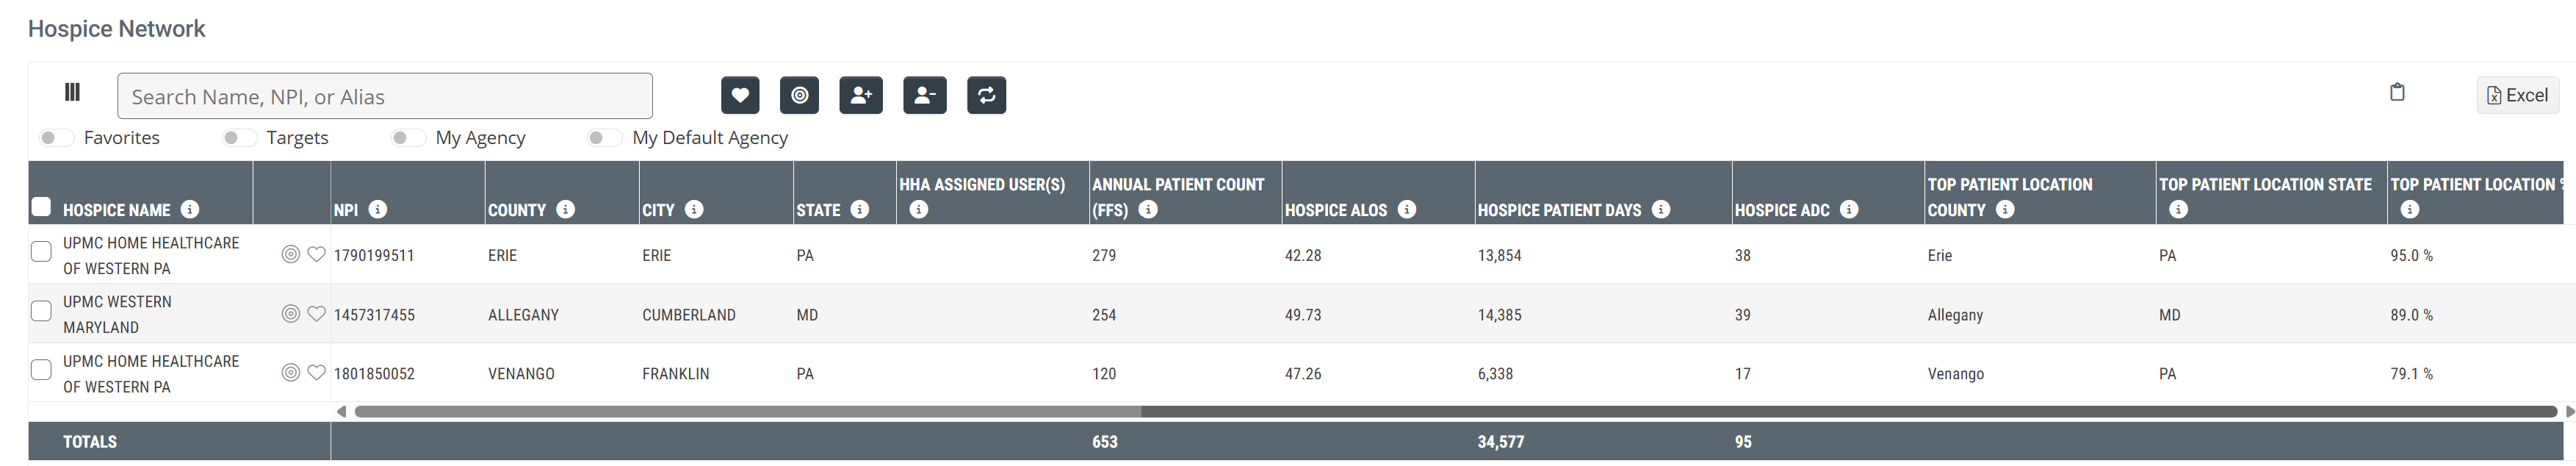
Task: Click the refresh arrows toolbar icon
Action: tap(986, 96)
